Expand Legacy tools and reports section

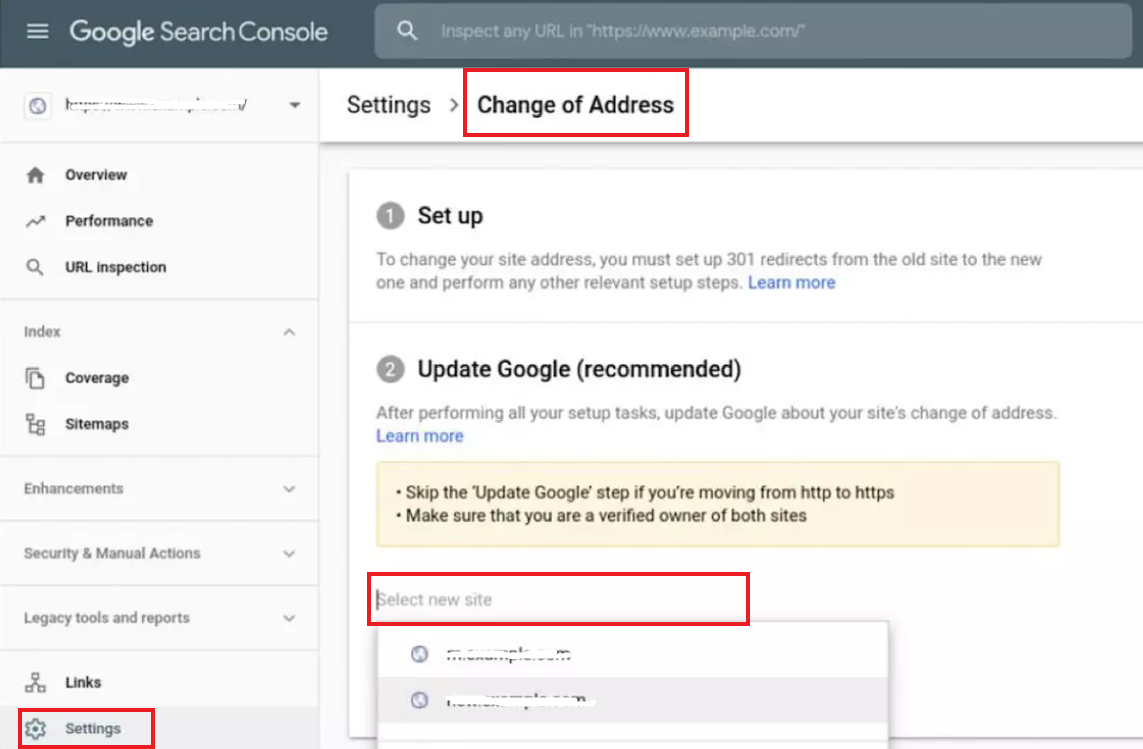289,618
